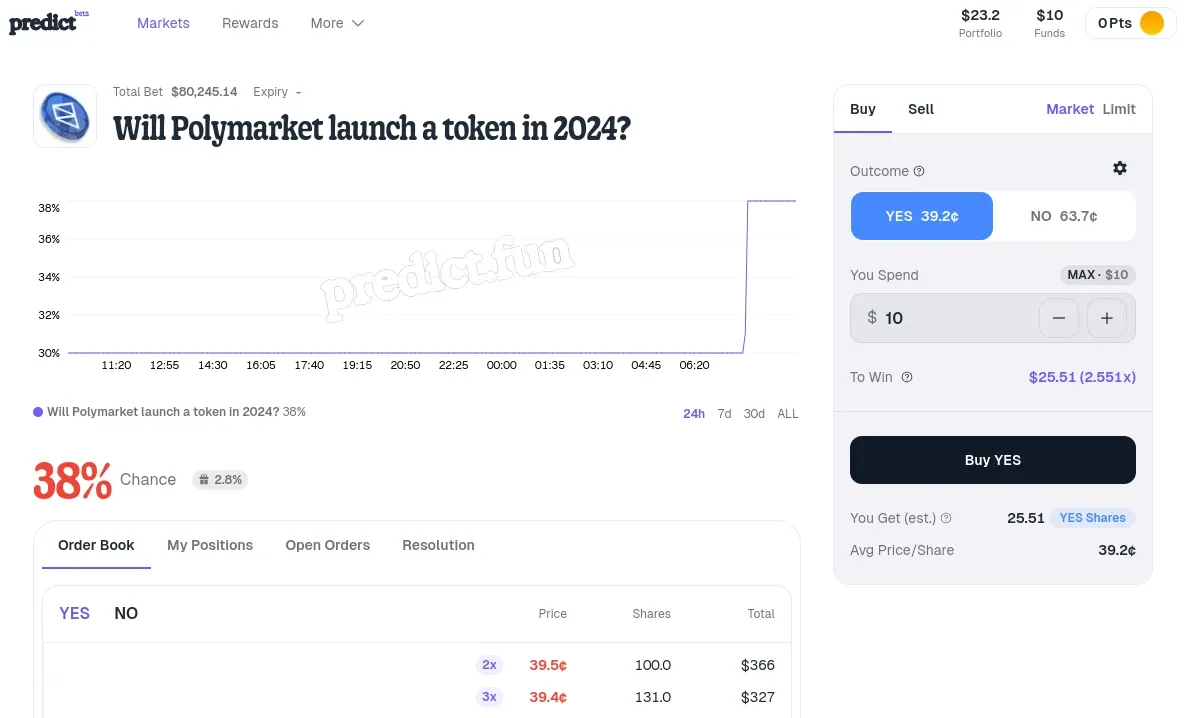This screenshot has height=718, width=1191.
Task: Set chart range to 7d
Action: point(724,413)
